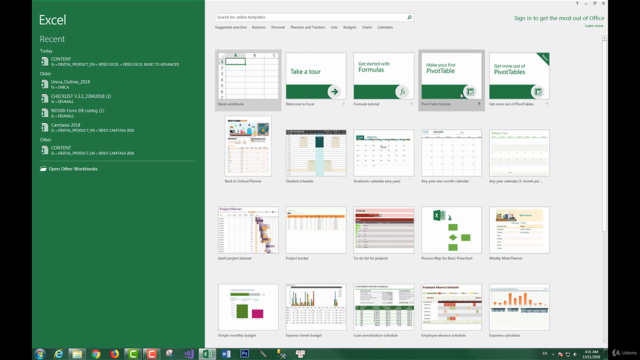Open Visual Studio from taskbar
Viewport: 640px width, 360px height.
click(189, 354)
